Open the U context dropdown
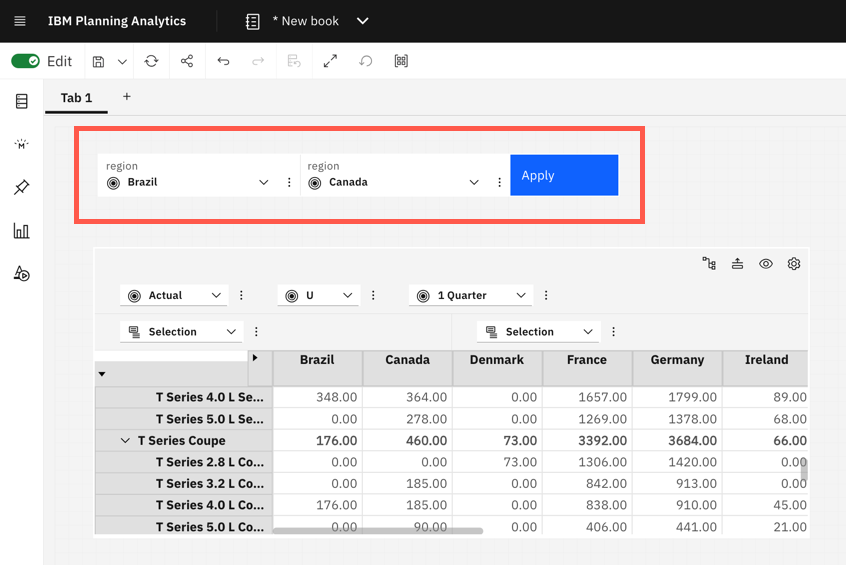 (318, 295)
